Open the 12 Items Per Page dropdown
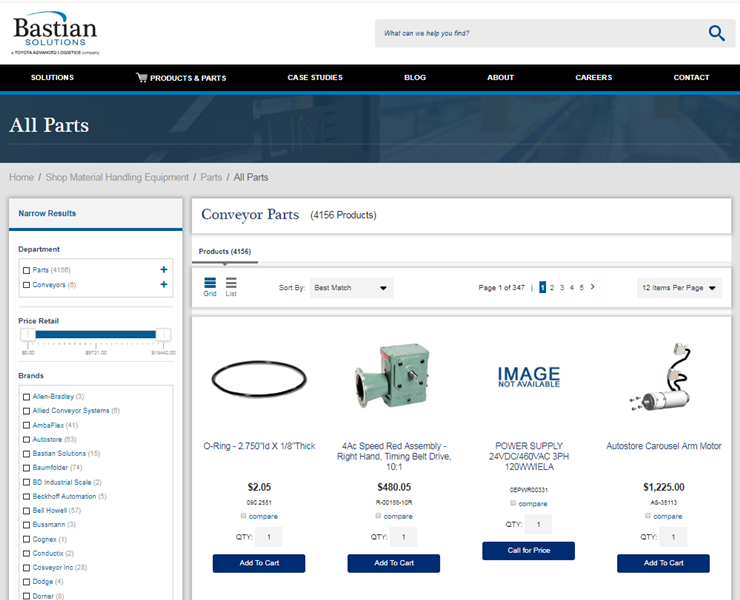 (679, 288)
